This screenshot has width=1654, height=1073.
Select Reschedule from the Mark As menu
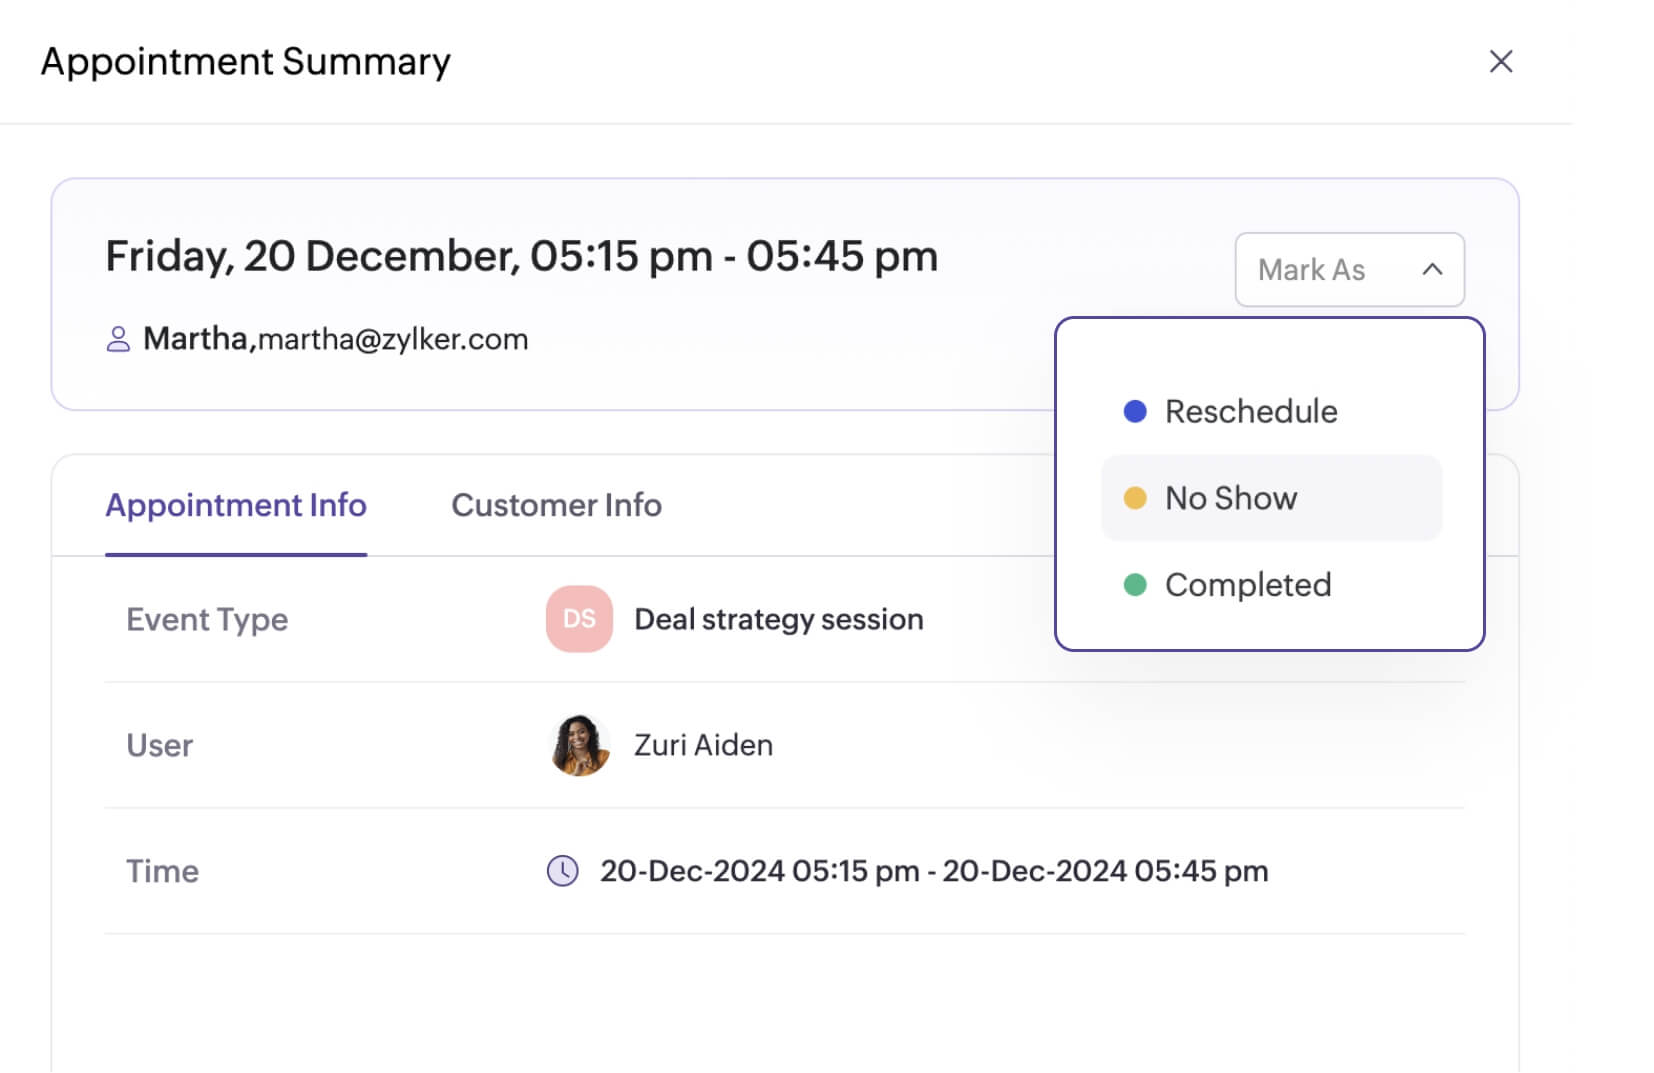click(1251, 411)
